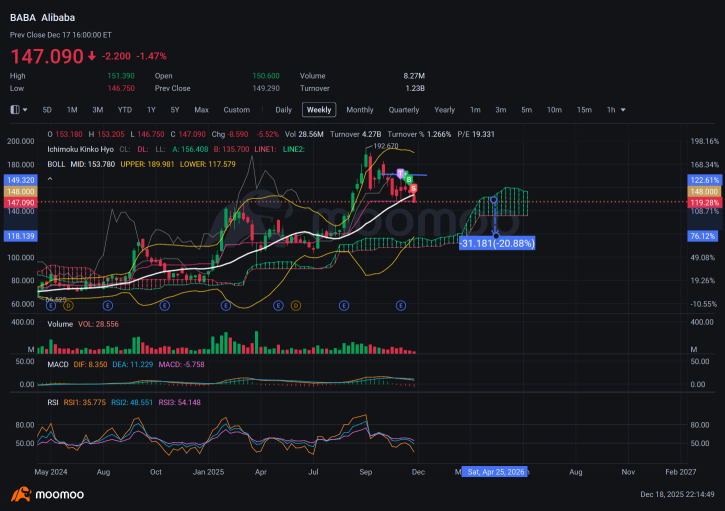This screenshot has width=725, height=511.
Task: Select the 15m intraday interval
Action: point(584,110)
